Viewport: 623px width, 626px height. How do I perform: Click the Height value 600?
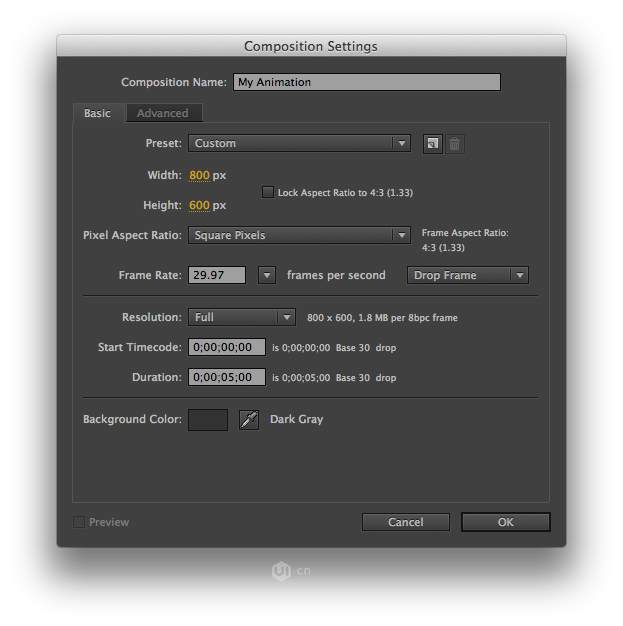pos(199,205)
